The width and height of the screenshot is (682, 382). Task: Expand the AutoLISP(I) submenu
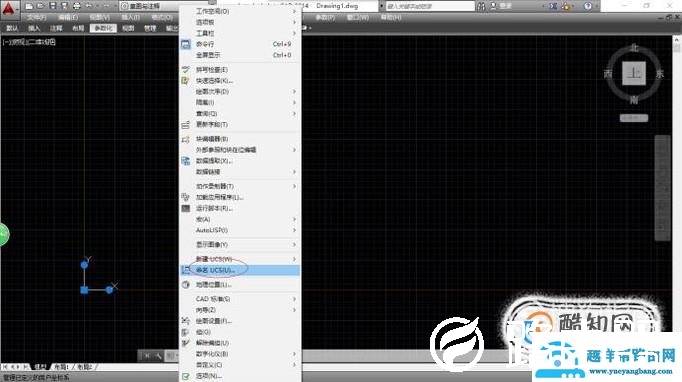tap(240, 230)
